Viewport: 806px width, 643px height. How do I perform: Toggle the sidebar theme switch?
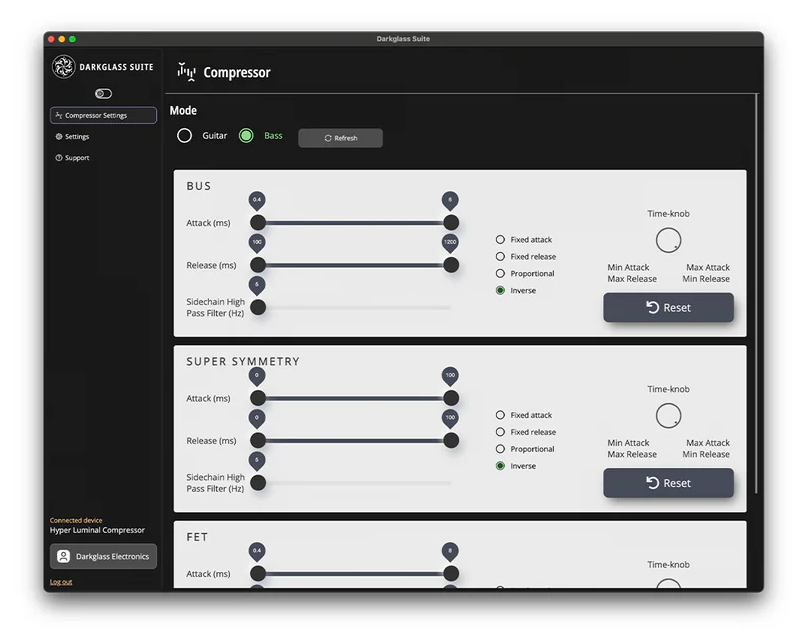coord(103,94)
